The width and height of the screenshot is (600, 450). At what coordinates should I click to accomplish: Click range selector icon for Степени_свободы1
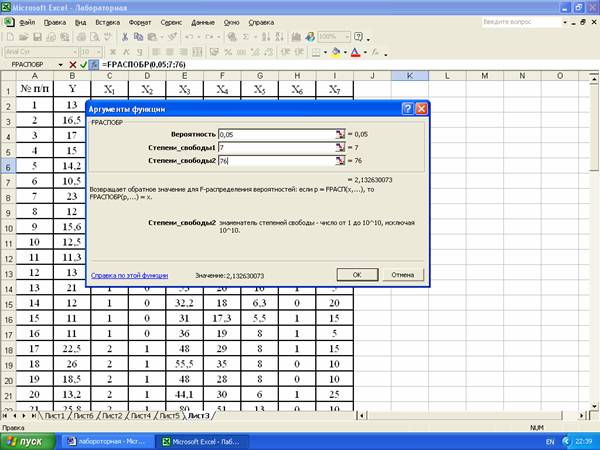click(341, 147)
